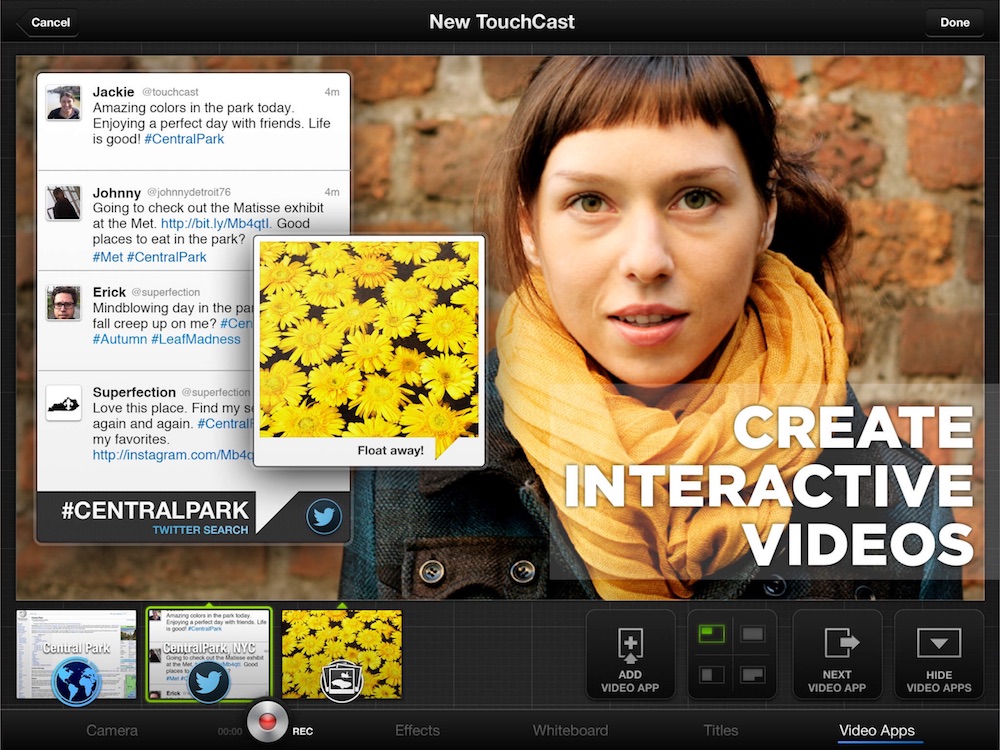Open the Central Park web globe thumbnail

tap(76, 655)
